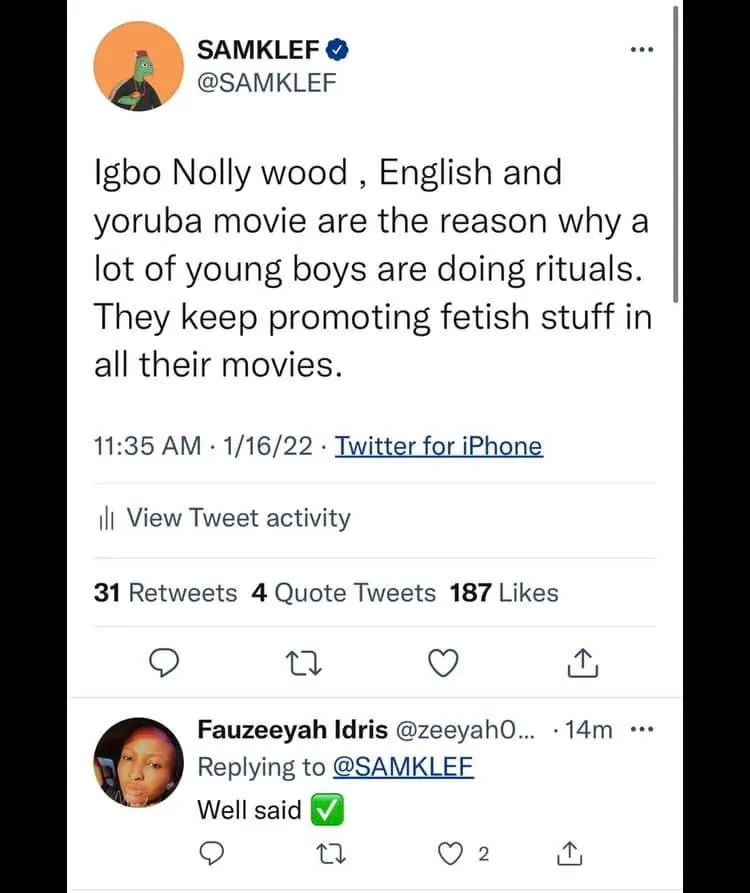Open View Tweet activity
750x893 pixels.
(x=238, y=518)
